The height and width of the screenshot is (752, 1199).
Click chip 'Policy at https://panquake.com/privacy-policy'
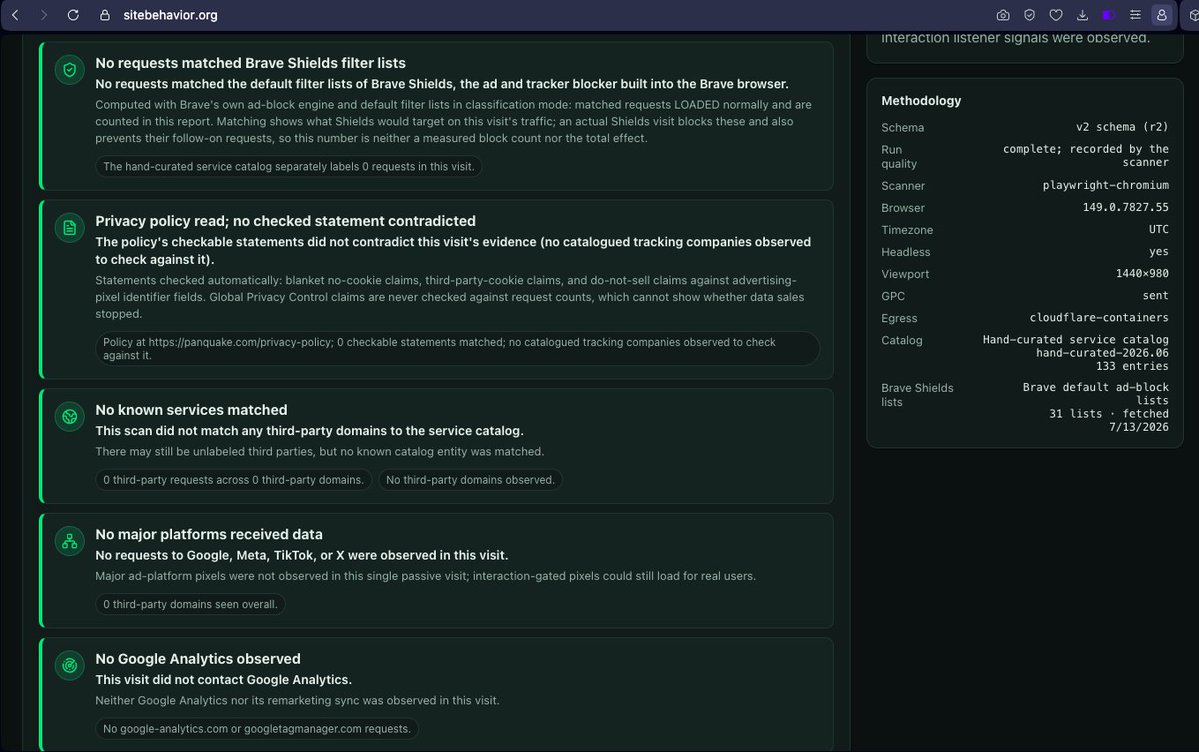click(x=457, y=349)
